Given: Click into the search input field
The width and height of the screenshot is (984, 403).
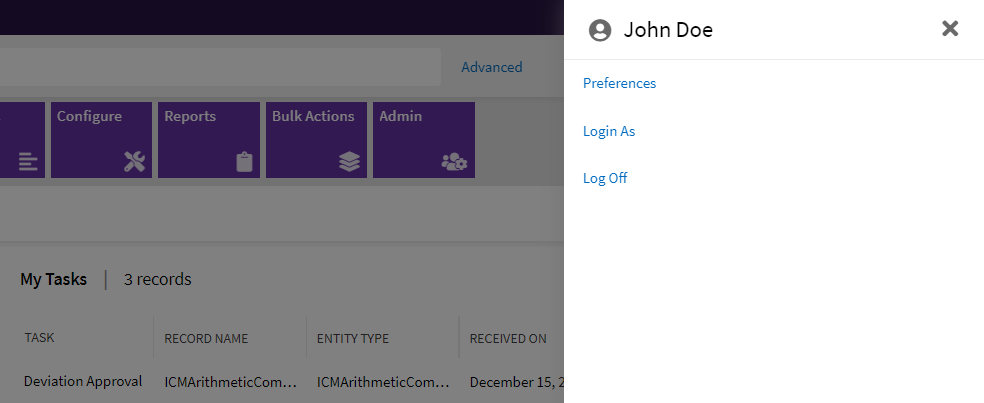Looking at the screenshot, I should [x=220, y=67].
